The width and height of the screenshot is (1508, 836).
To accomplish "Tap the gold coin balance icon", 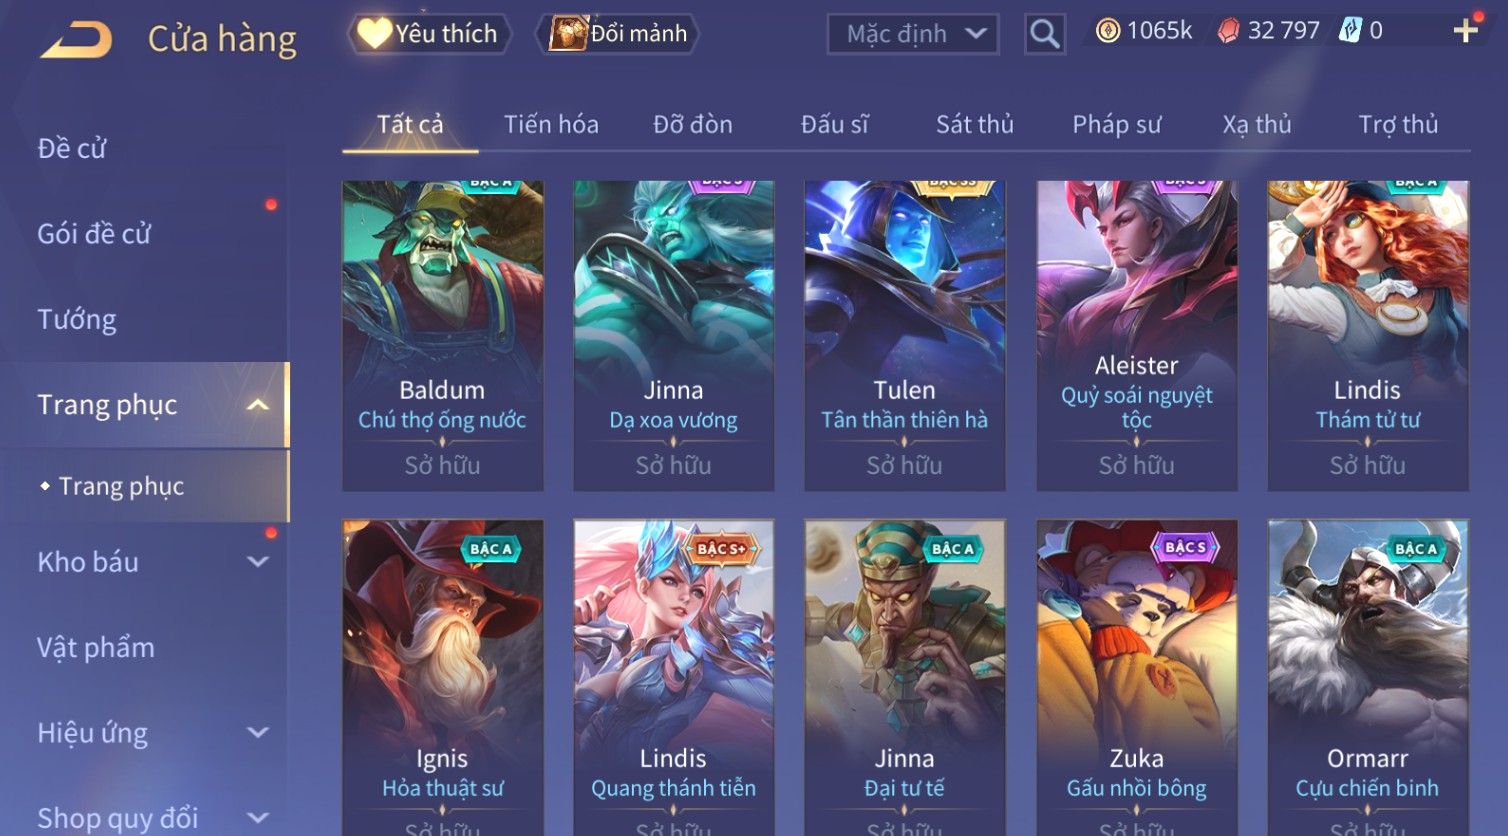I will tap(1108, 31).
